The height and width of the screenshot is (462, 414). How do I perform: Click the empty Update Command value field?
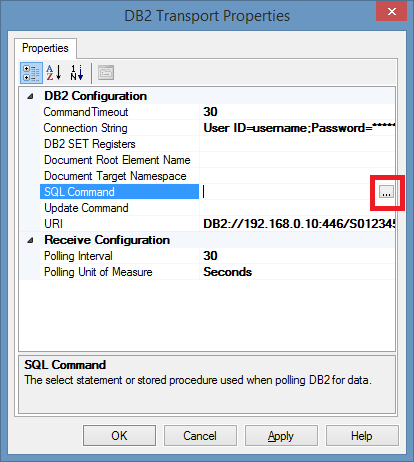coord(297,208)
